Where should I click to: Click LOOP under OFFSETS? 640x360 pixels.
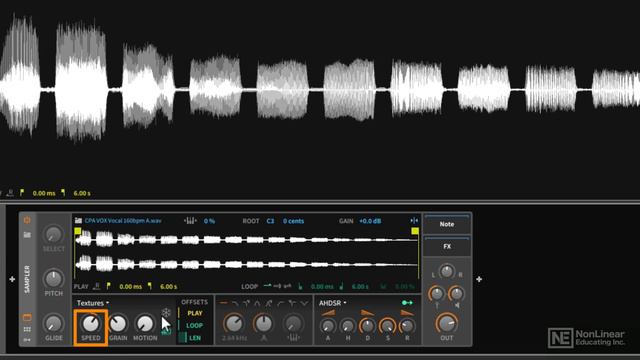[x=194, y=325]
